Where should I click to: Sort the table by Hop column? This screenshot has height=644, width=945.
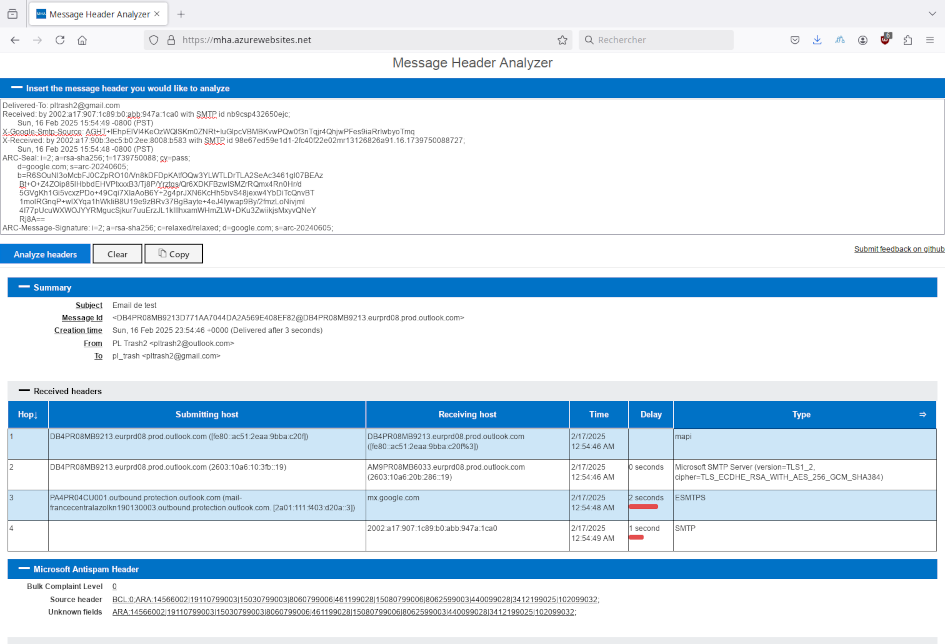(27, 414)
